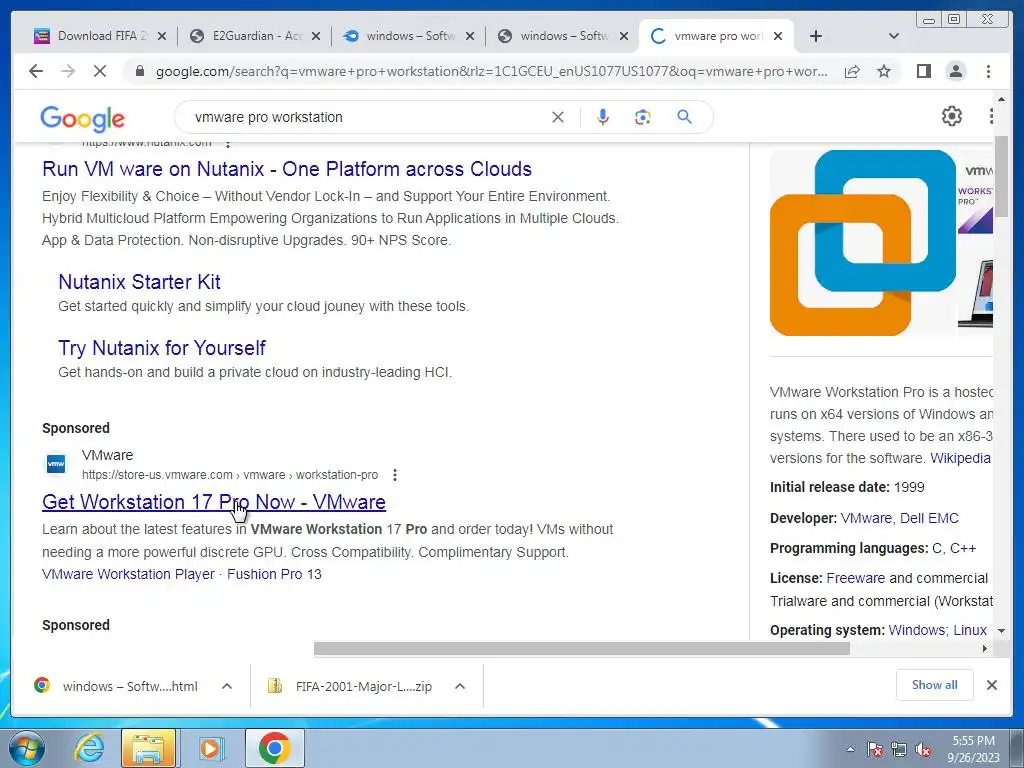
Task: Open the Wikipedia source link
Action: (x=960, y=458)
